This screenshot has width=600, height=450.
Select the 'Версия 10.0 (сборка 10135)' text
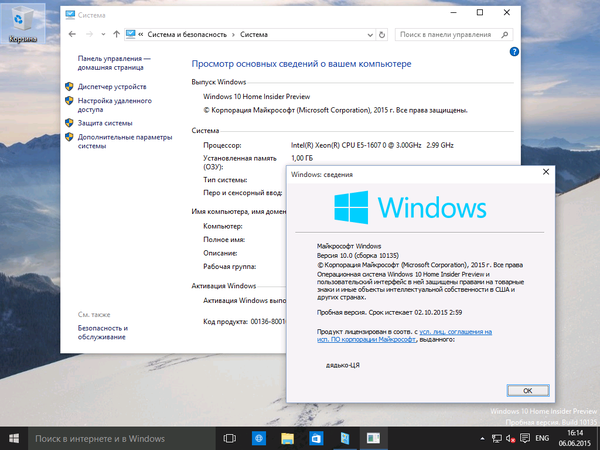pyautogui.click(x=358, y=256)
